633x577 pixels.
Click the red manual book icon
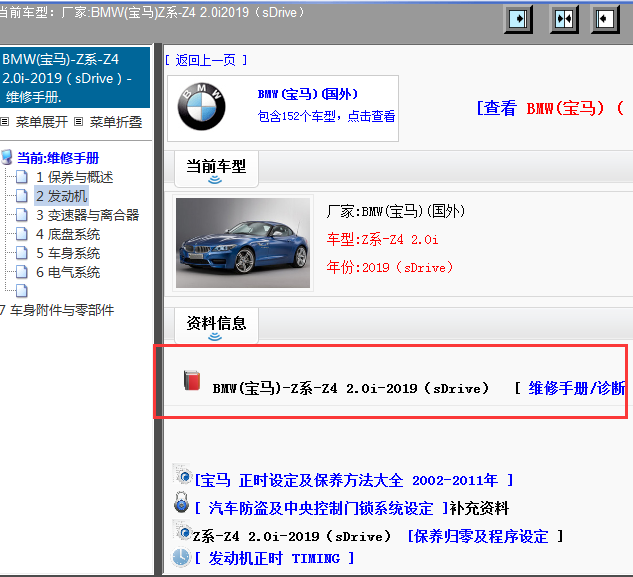[x=192, y=380]
